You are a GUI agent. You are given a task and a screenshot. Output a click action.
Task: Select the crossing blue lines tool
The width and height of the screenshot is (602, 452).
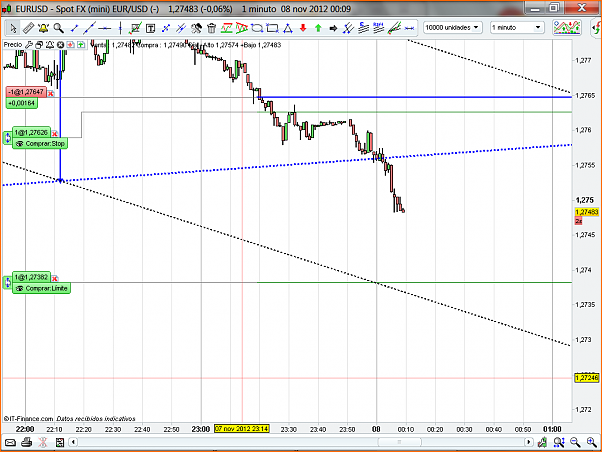[x=166, y=28]
